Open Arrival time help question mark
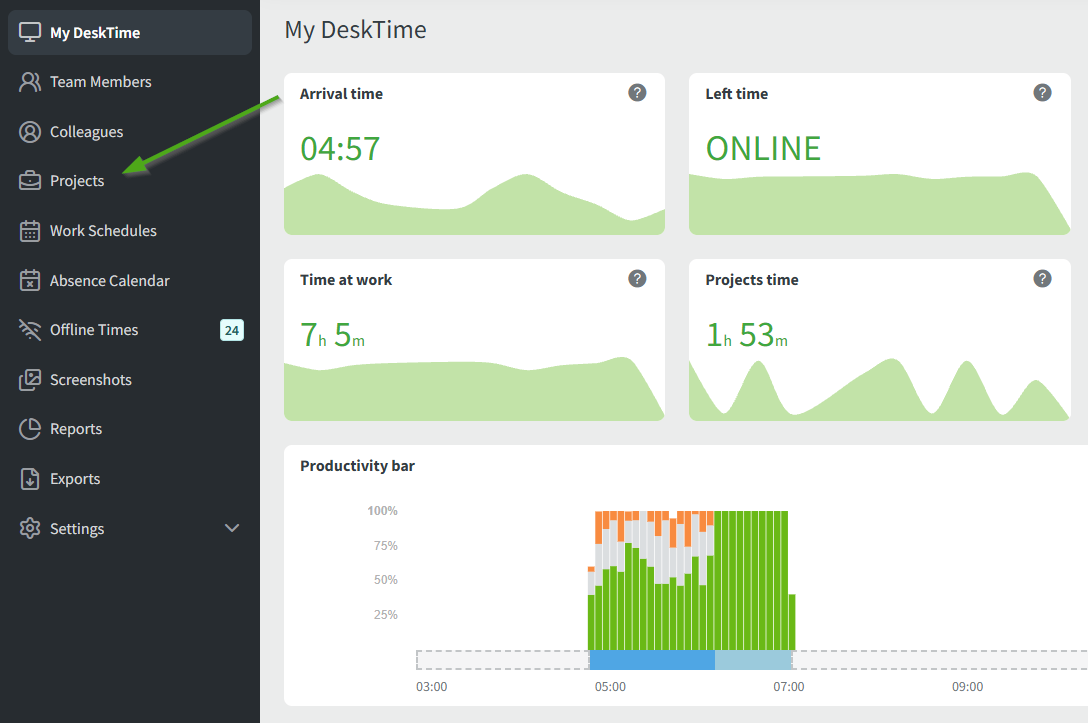The height and width of the screenshot is (723, 1088). click(x=637, y=93)
